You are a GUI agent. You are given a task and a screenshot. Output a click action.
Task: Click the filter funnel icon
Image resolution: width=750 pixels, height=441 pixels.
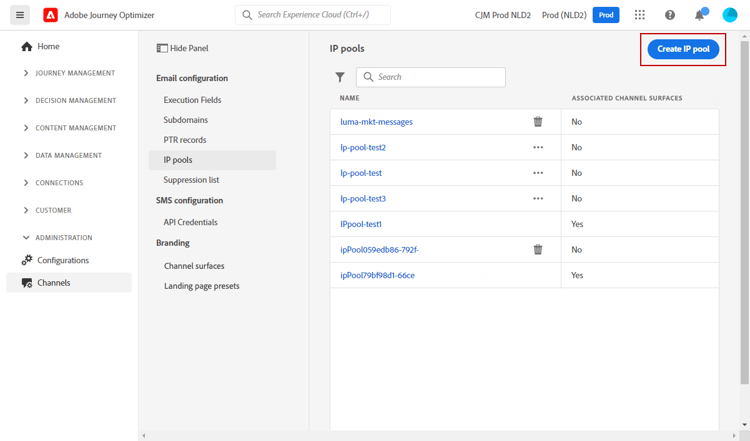point(340,77)
